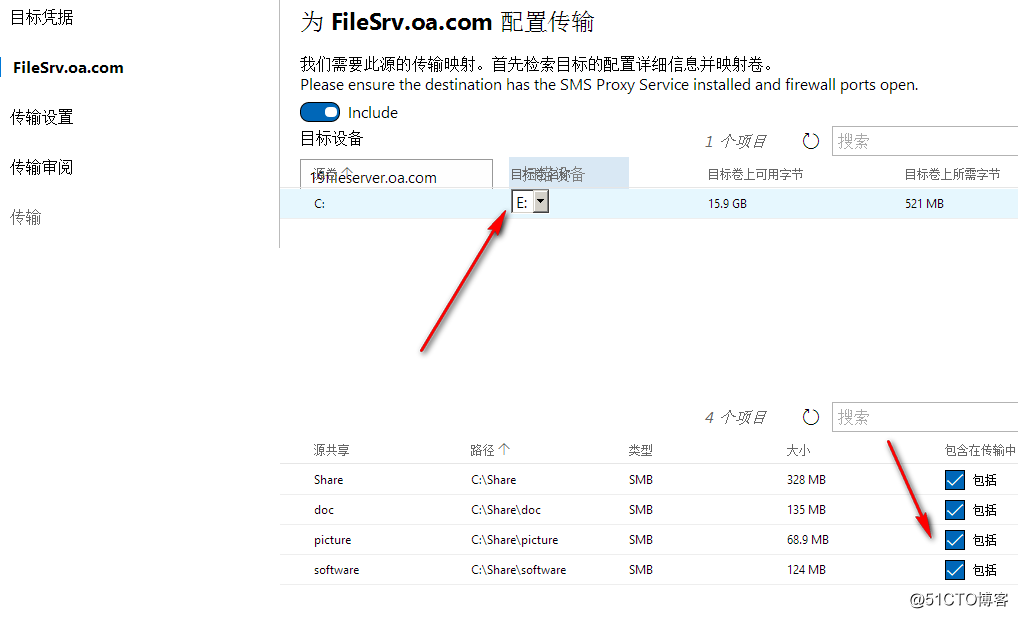Click the 包含在传输中 column header
1018x618 pixels.
click(x=980, y=450)
